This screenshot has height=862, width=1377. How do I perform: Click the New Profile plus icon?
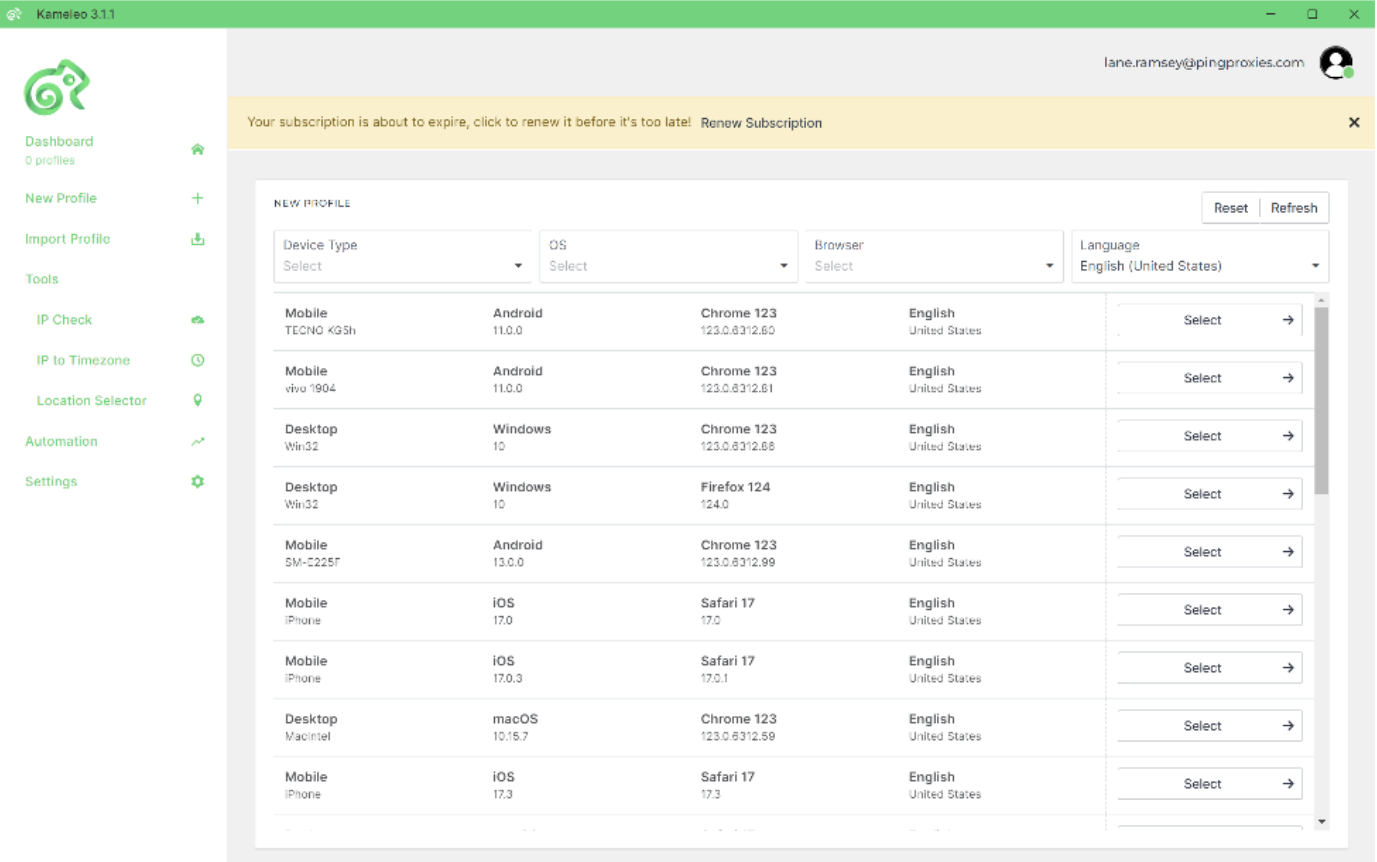[x=198, y=198]
